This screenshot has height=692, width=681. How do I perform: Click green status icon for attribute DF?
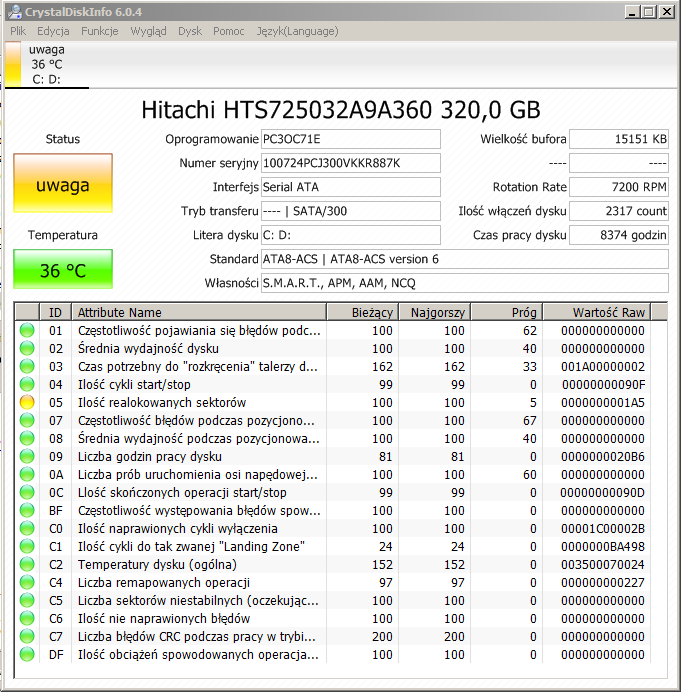click(27, 654)
